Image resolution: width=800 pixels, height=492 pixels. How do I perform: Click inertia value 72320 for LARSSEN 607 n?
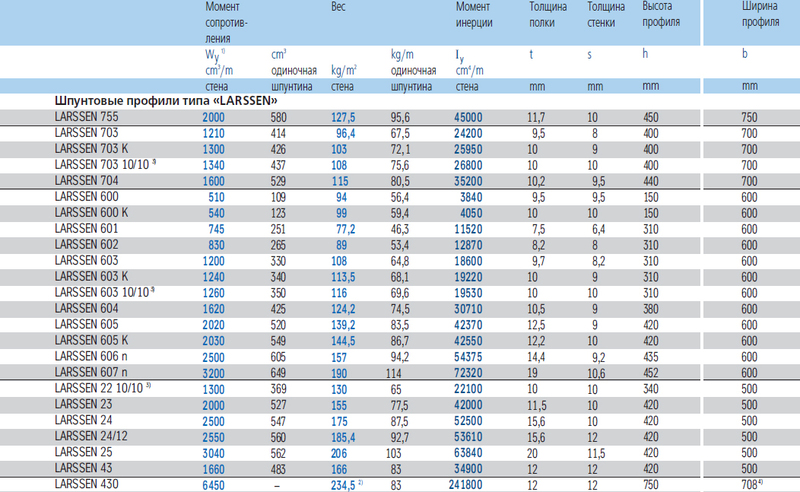pos(468,373)
